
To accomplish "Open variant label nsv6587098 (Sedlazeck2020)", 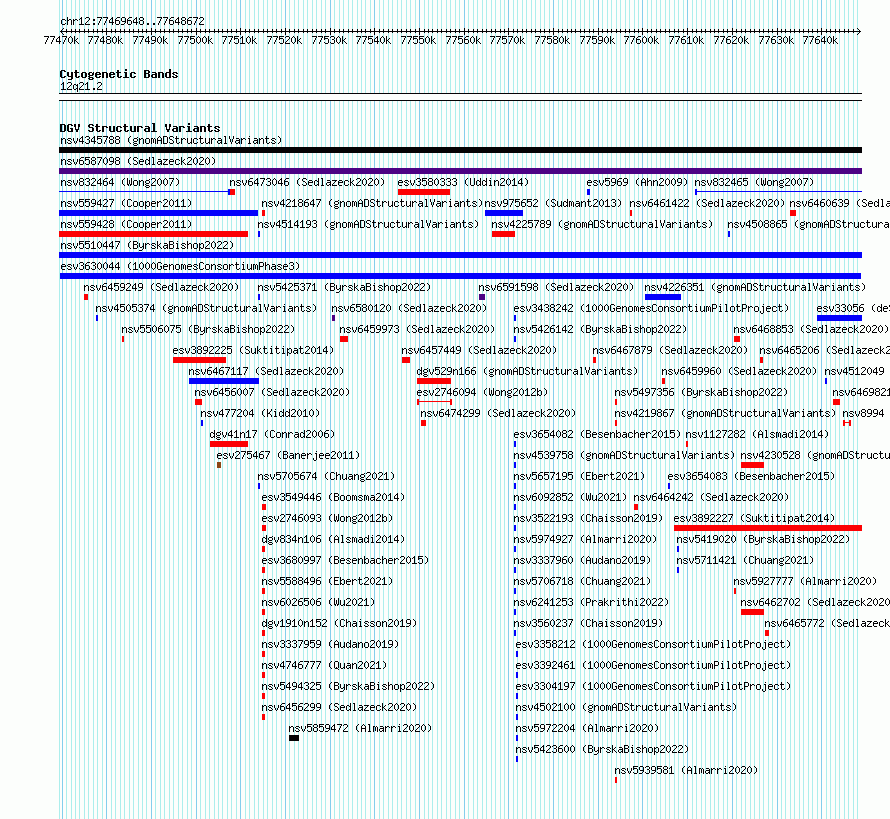I will 138,161.
